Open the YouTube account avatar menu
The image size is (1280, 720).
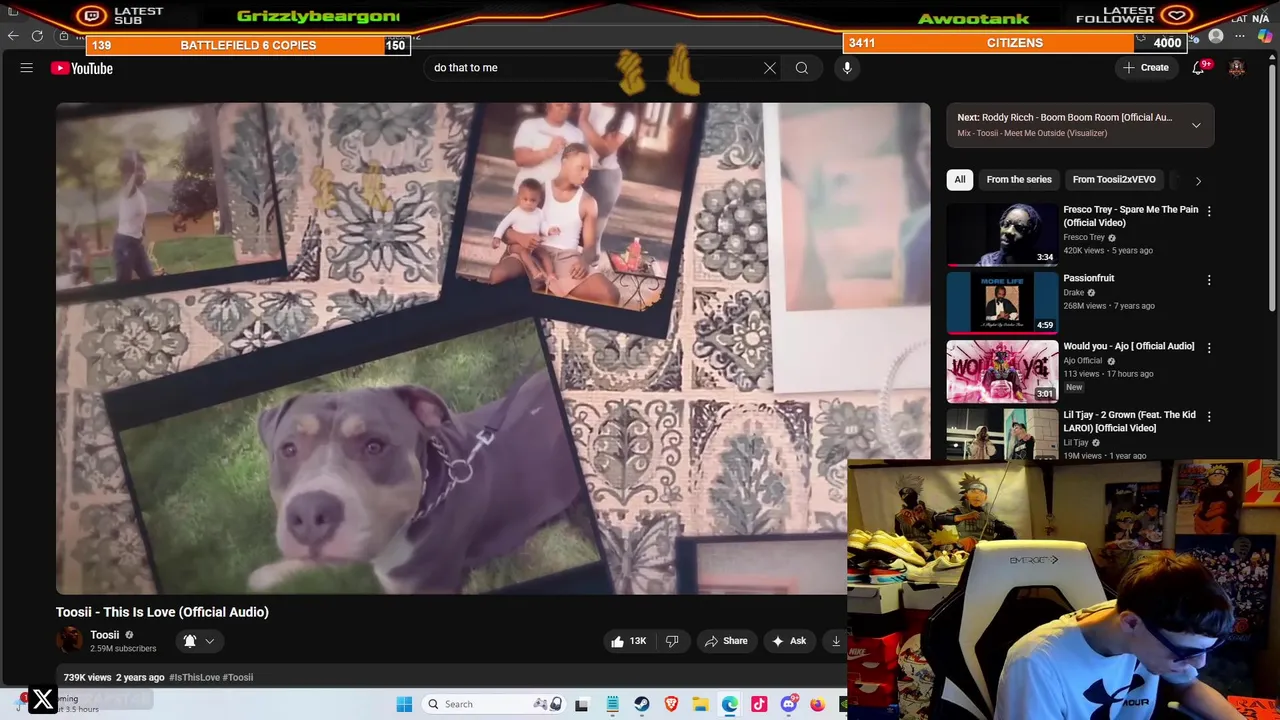point(1237,68)
